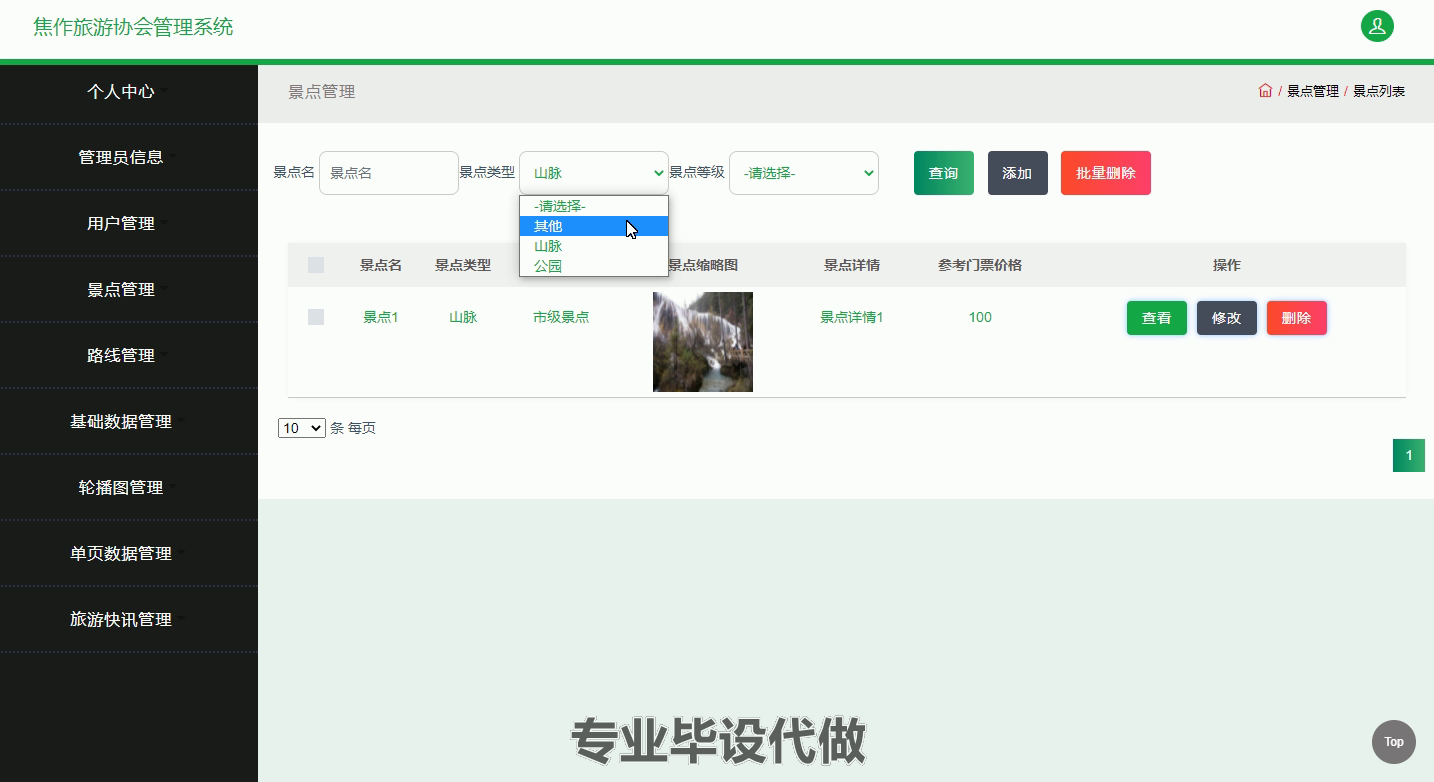
Task: Select 其他 in the type list
Action: (594, 226)
